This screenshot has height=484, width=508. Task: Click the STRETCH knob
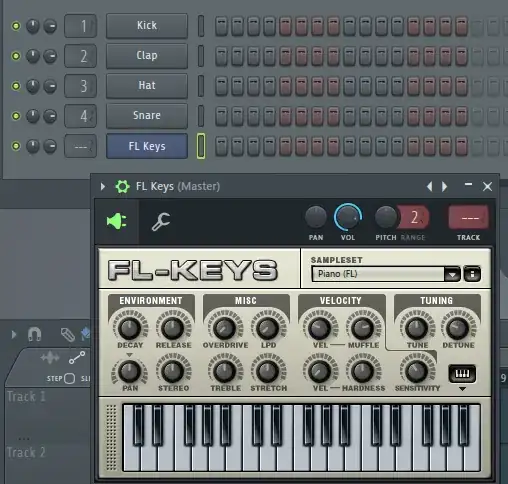268,371
